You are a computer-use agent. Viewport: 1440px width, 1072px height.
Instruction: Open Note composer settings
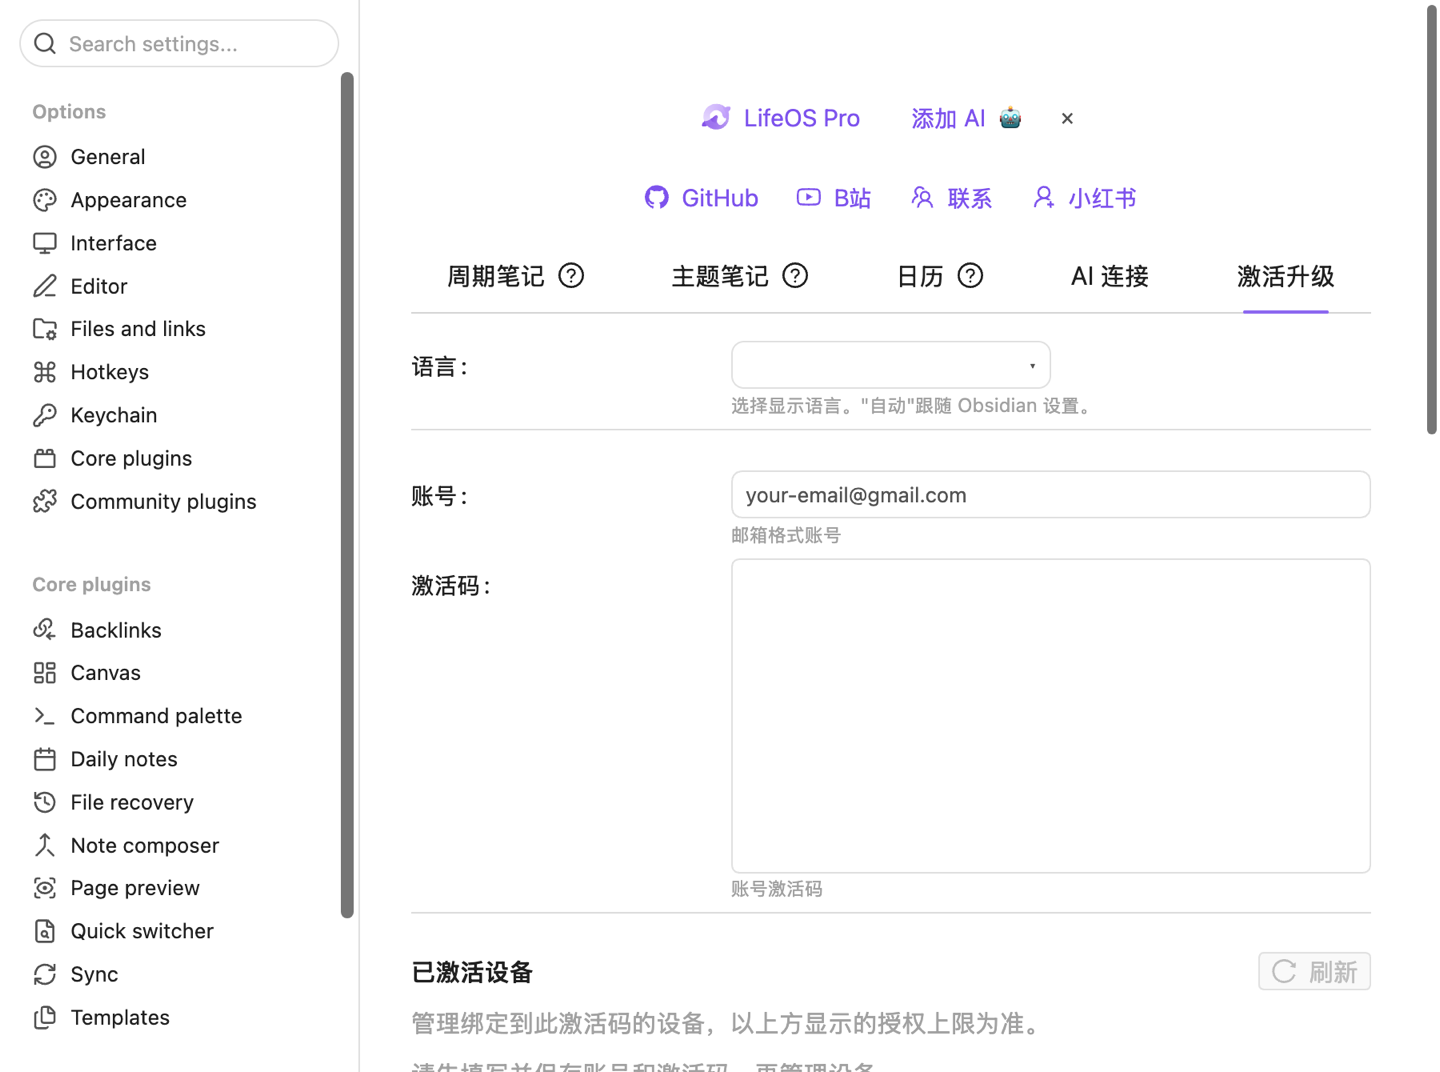pyautogui.click(x=145, y=845)
